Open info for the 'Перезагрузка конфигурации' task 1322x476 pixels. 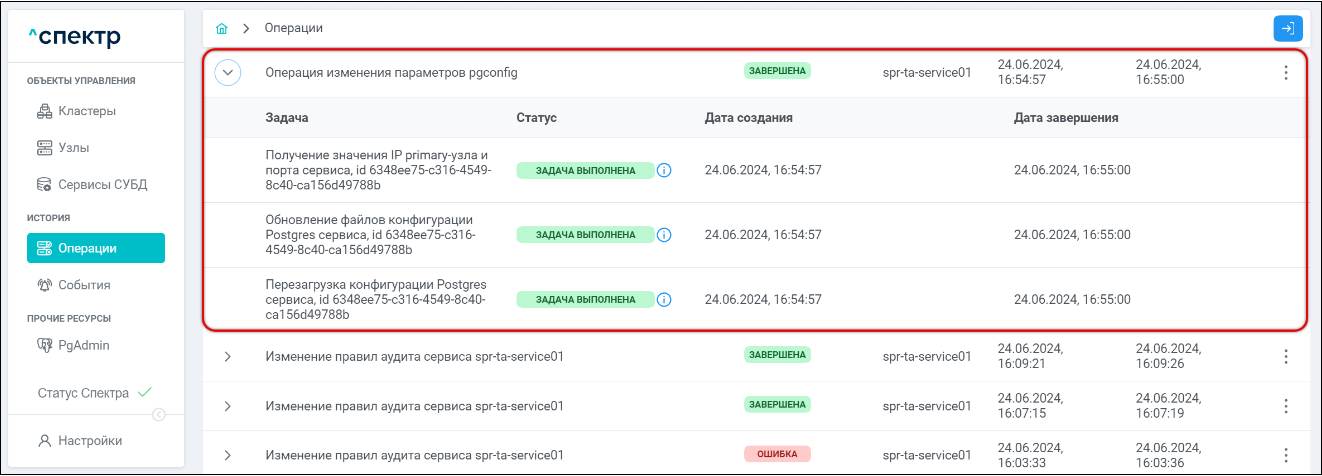[x=664, y=299]
